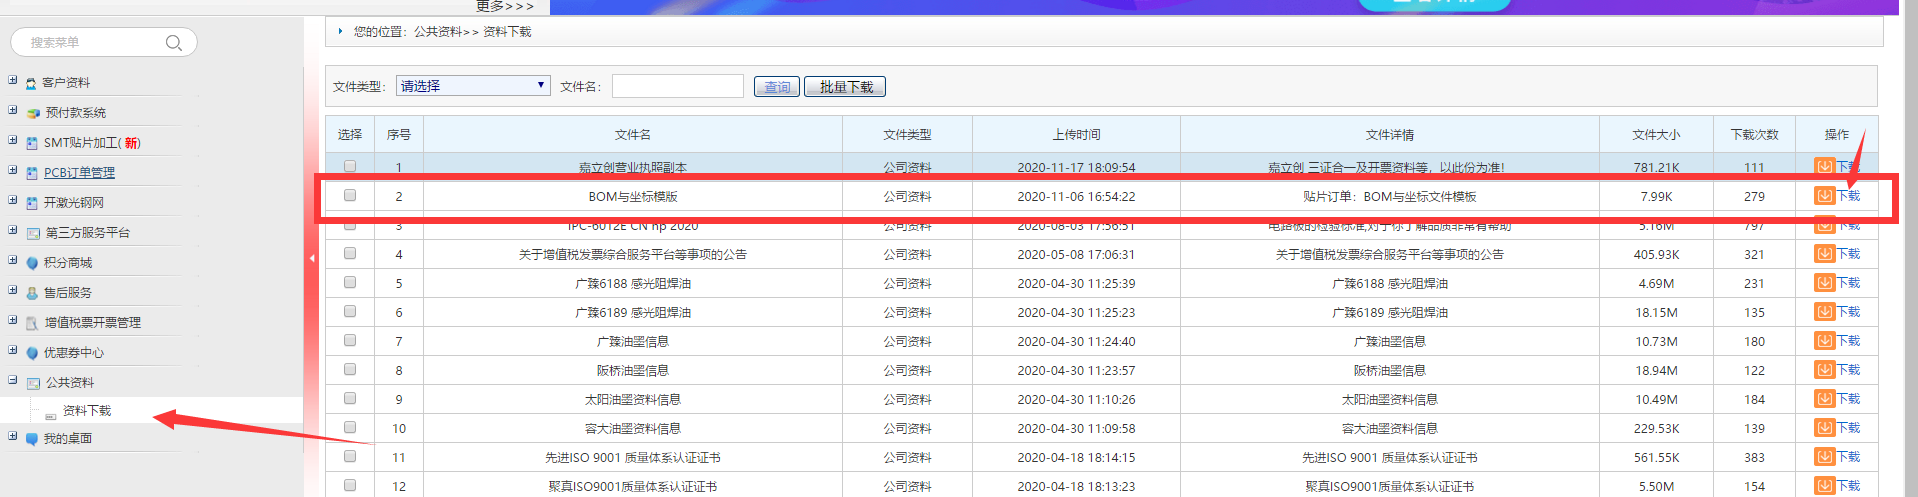Click the 优惠券中心 sidebar icon
This screenshot has width=1918, height=497.
32,353
